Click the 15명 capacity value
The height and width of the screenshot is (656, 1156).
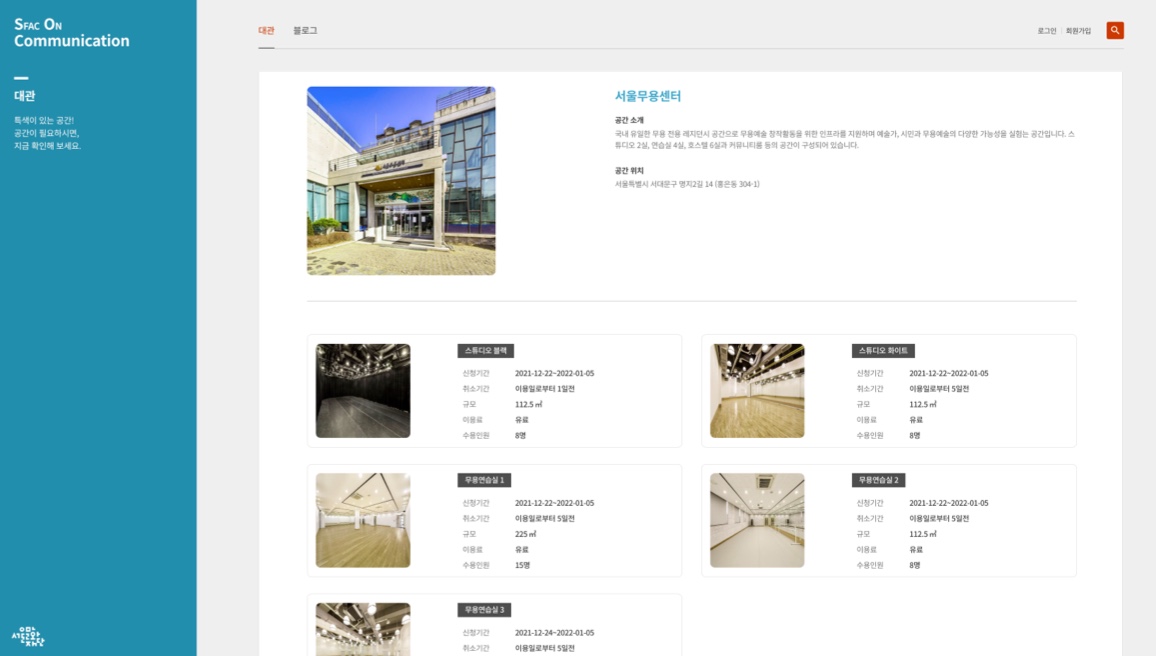522,565
